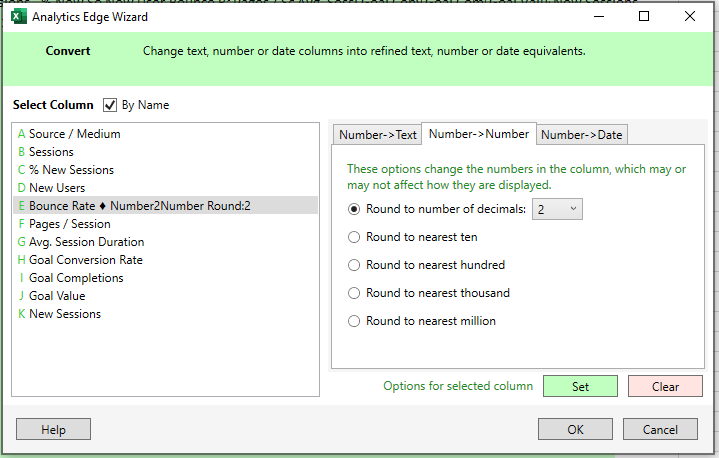Image resolution: width=719 pixels, height=458 pixels.
Task: Open the decimals count dropdown
Action: (557, 209)
